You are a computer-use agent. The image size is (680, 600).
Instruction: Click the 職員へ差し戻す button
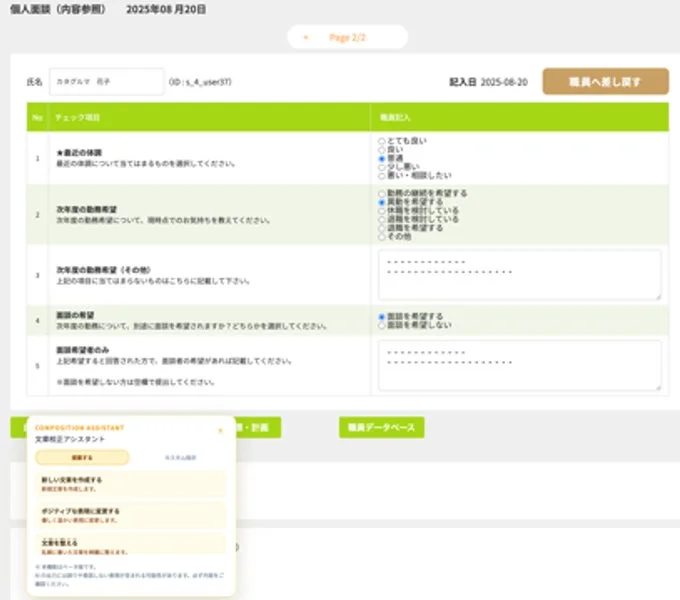pos(605,81)
